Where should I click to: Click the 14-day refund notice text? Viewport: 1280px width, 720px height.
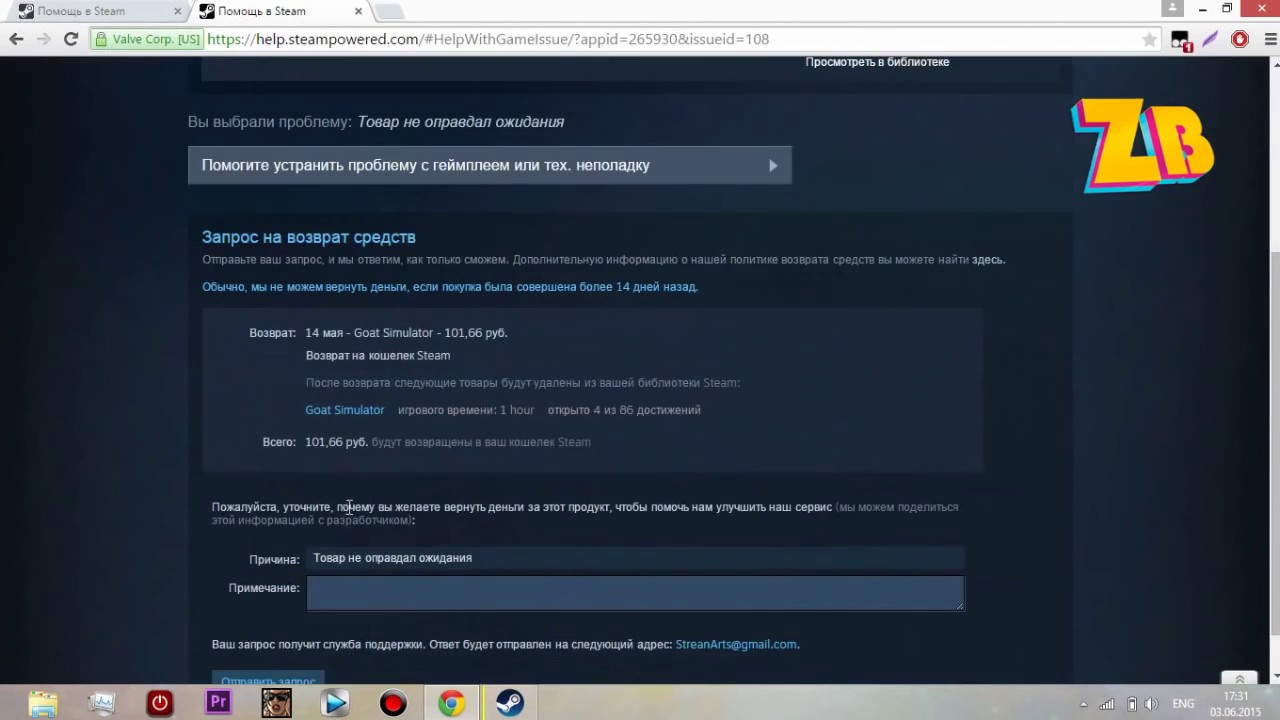(x=450, y=287)
